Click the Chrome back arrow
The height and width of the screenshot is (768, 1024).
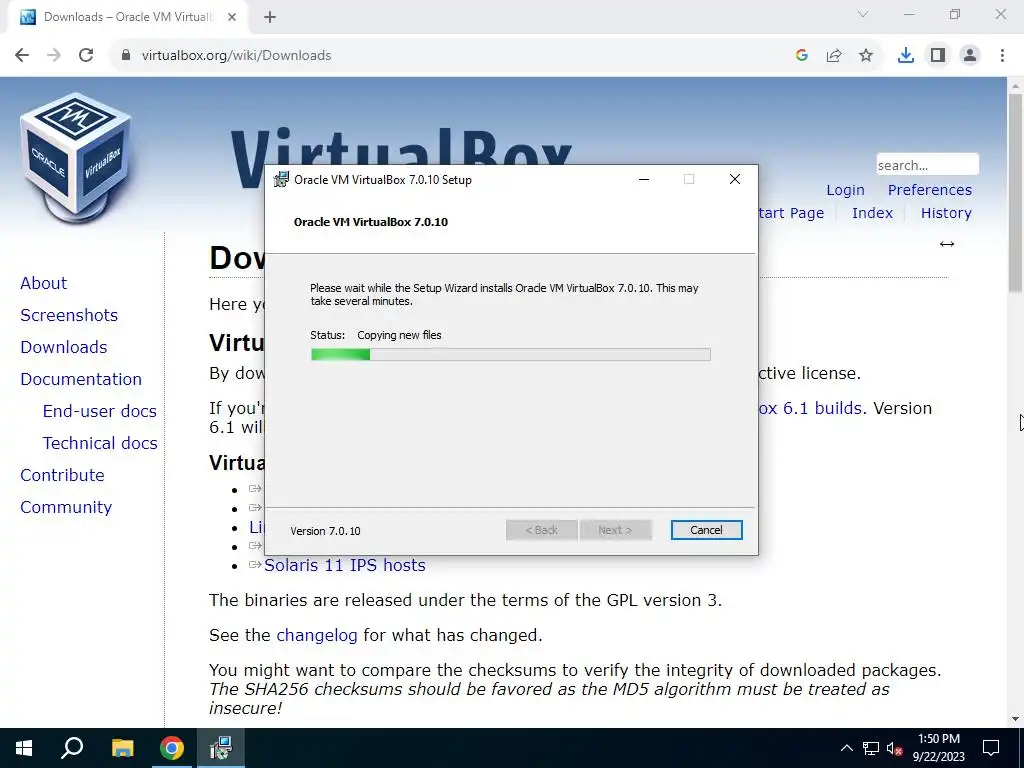tap(22, 56)
